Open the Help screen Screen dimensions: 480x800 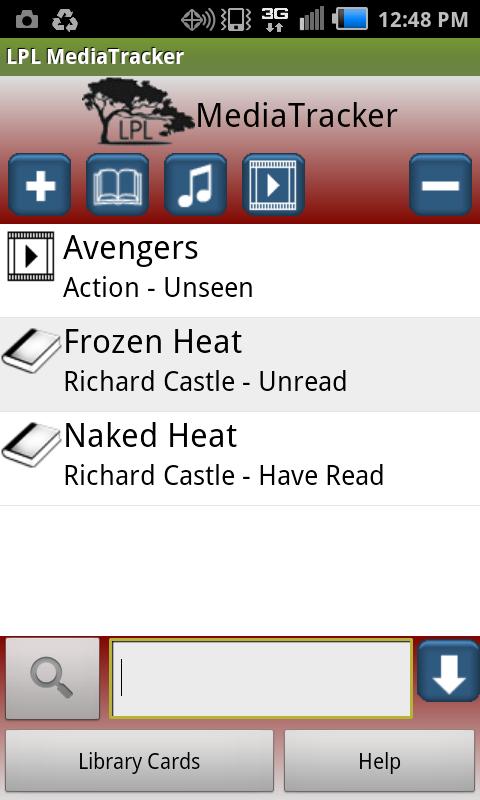click(x=380, y=761)
